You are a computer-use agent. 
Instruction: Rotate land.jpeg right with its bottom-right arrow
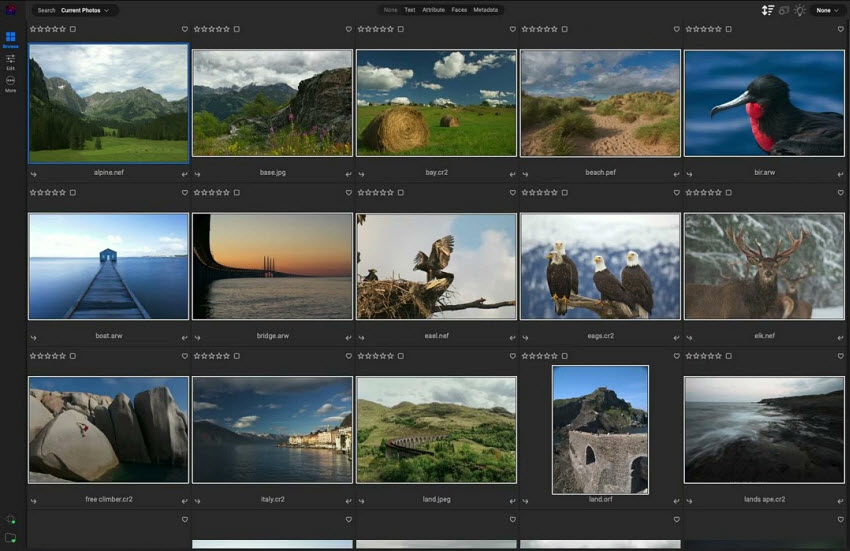[512, 501]
